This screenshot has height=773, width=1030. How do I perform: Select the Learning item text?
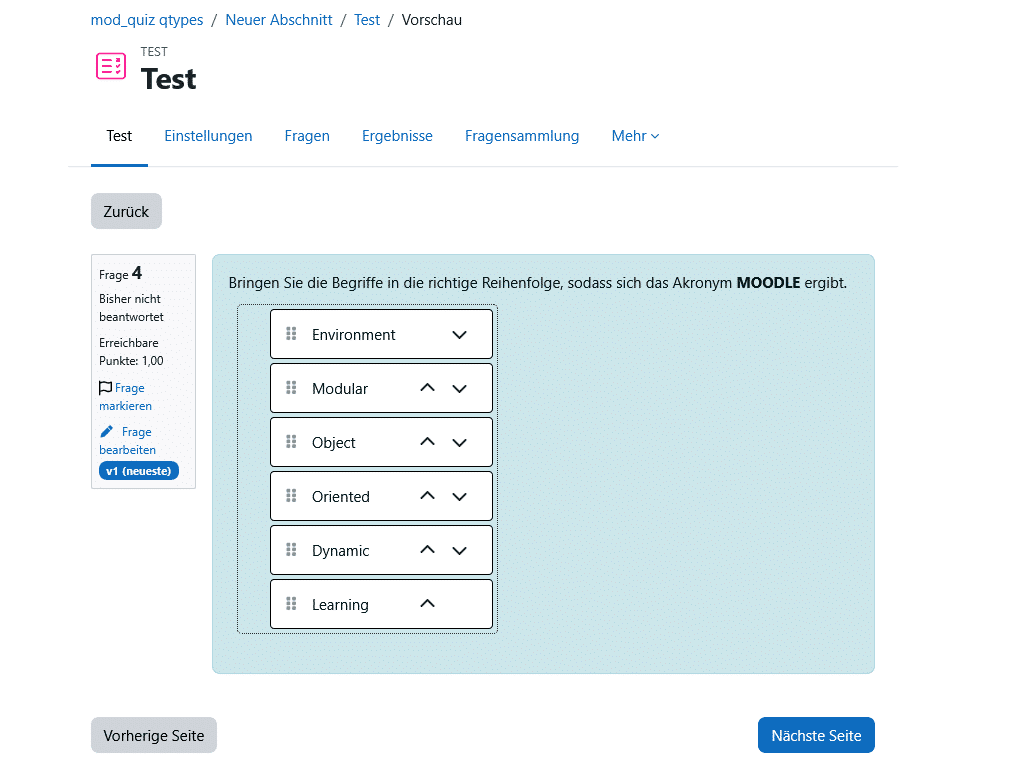pyautogui.click(x=340, y=604)
